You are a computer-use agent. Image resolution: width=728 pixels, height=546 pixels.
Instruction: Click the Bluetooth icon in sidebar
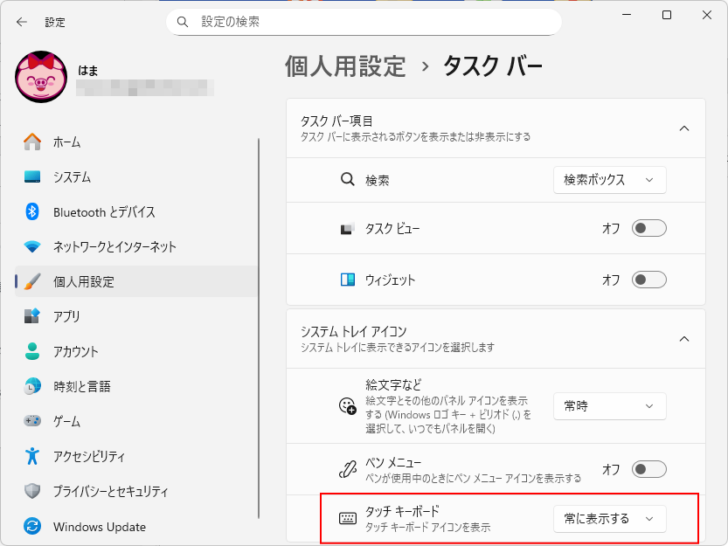coord(32,212)
